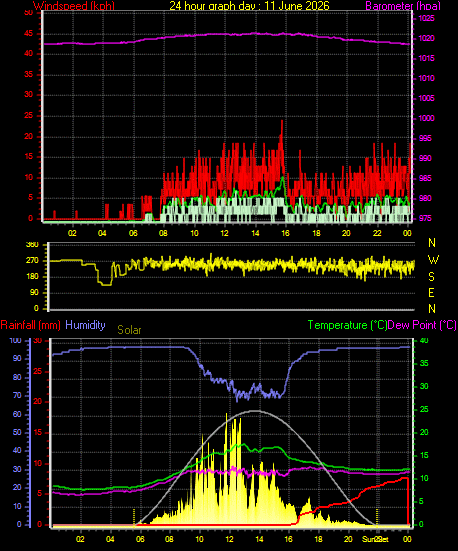Click the 100 humidity scale value
Viewport: 458px width, 551px height.
pos(15,341)
